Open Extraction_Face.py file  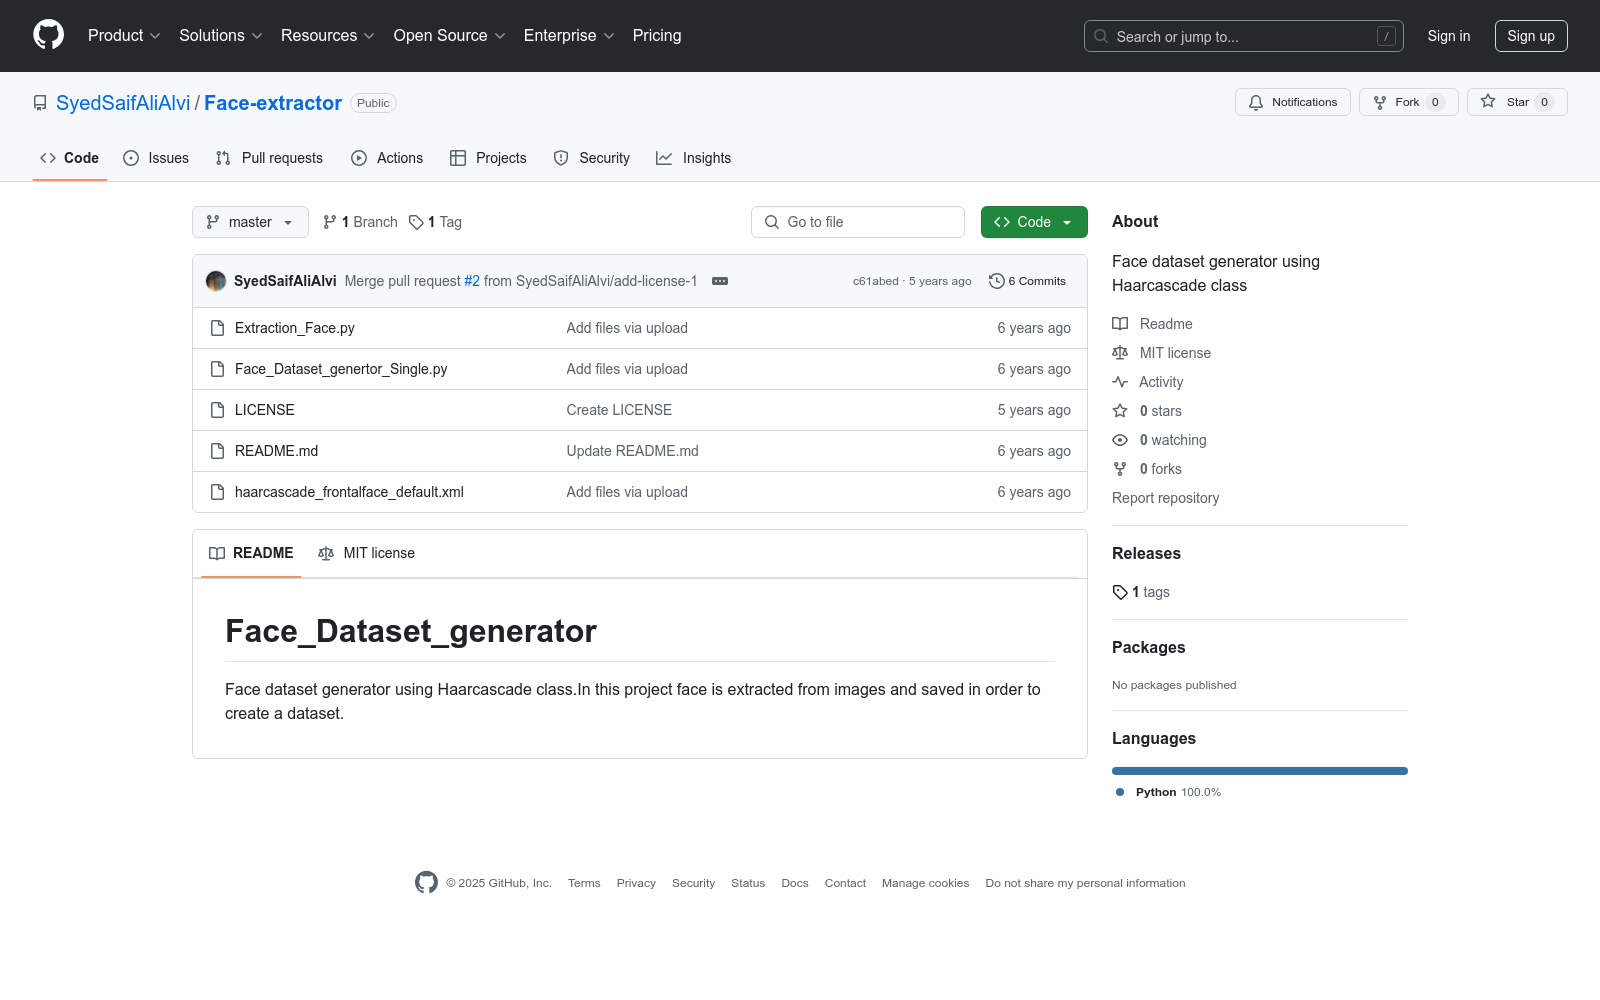point(295,328)
